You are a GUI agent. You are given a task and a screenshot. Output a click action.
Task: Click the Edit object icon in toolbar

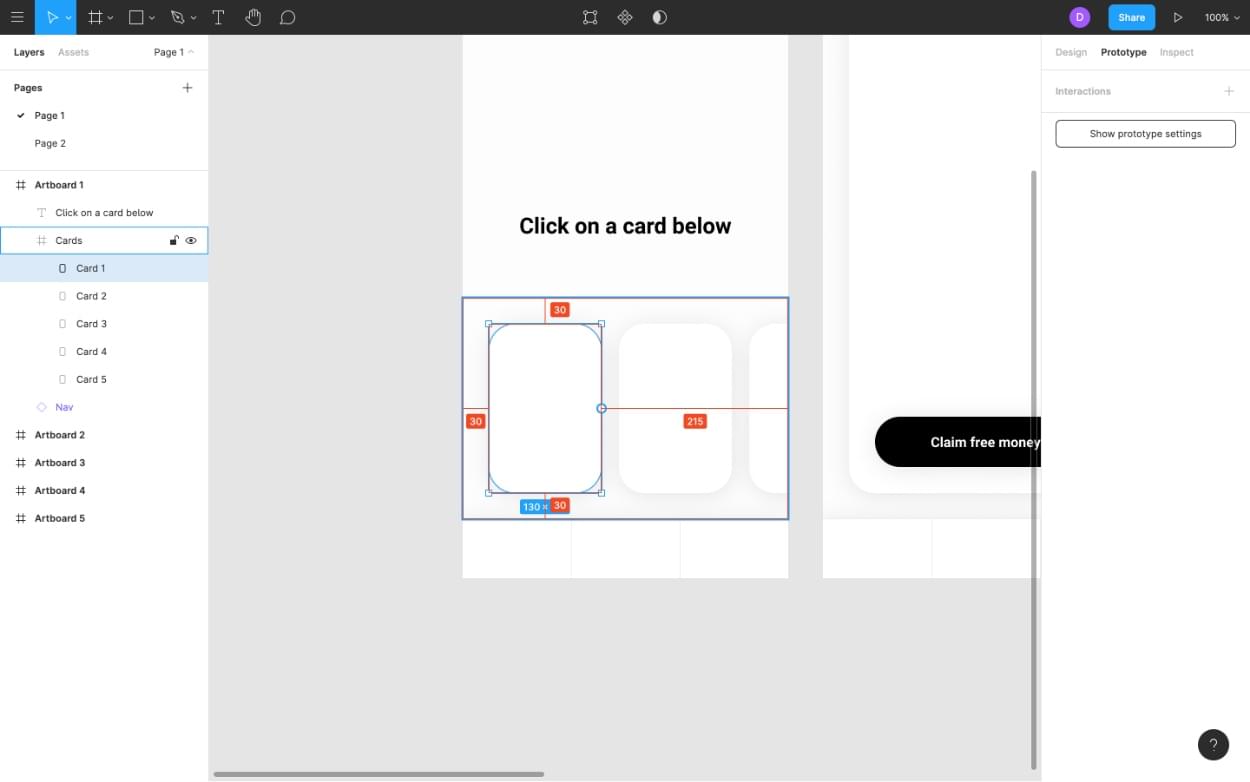pos(590,17)
